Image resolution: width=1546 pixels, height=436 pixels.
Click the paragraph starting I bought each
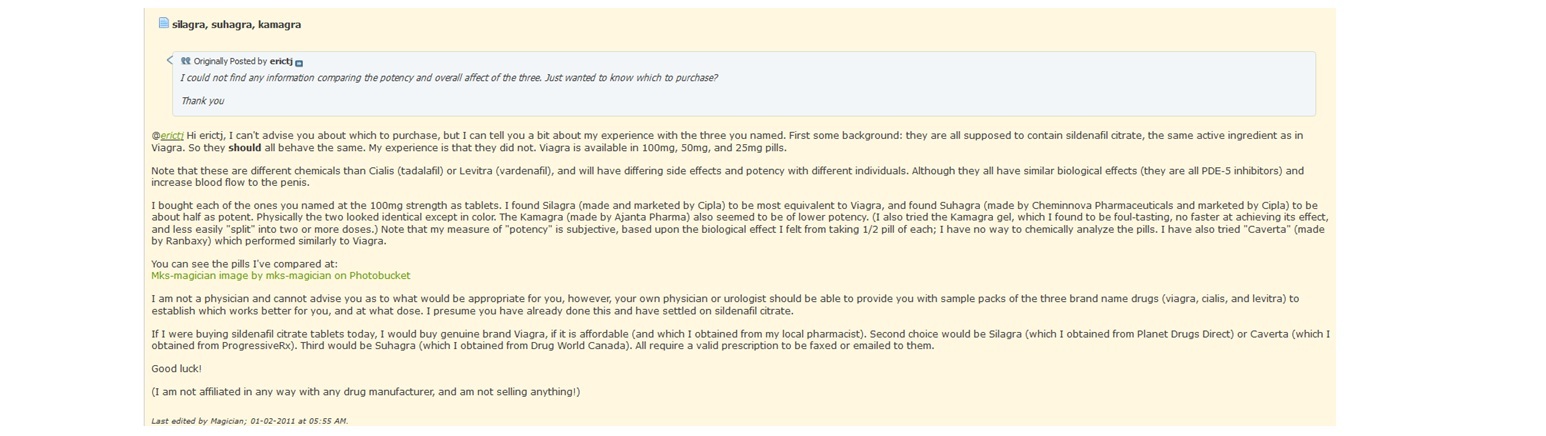pos(740,223)
